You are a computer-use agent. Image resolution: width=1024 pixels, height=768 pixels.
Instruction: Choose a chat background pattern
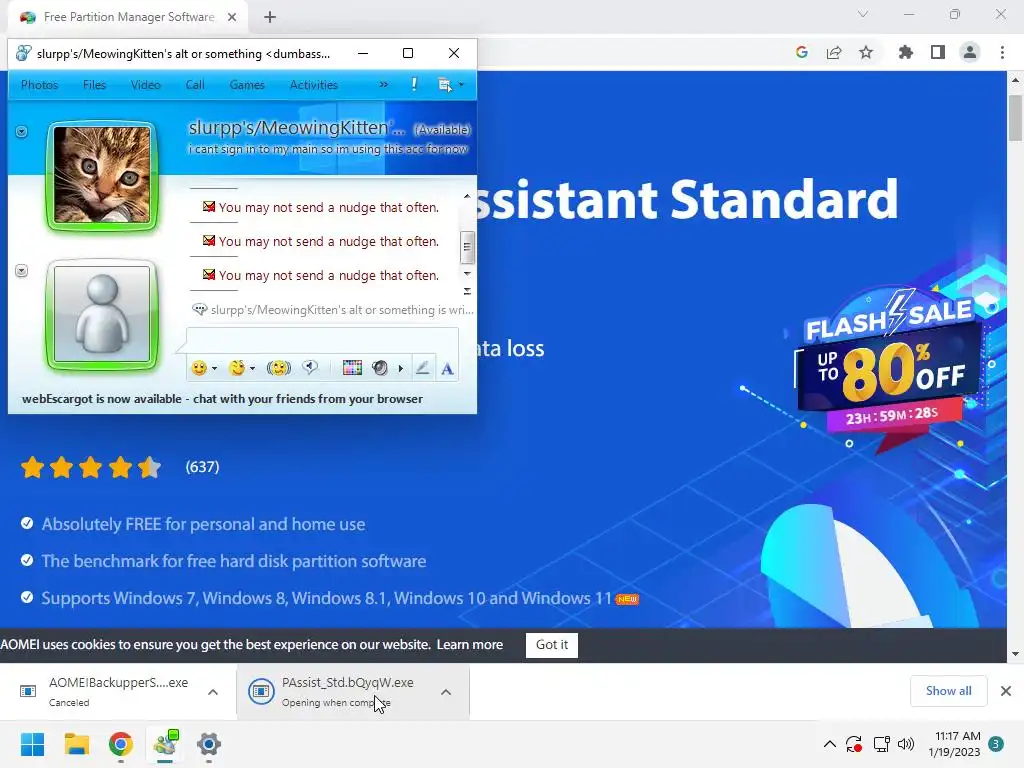tap(352, 368)
